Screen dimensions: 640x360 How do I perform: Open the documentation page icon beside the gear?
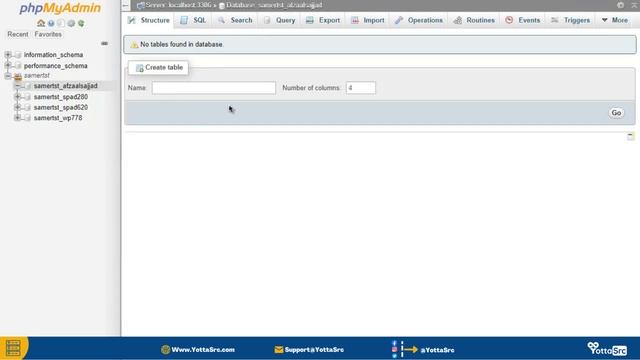coord(61,23)
